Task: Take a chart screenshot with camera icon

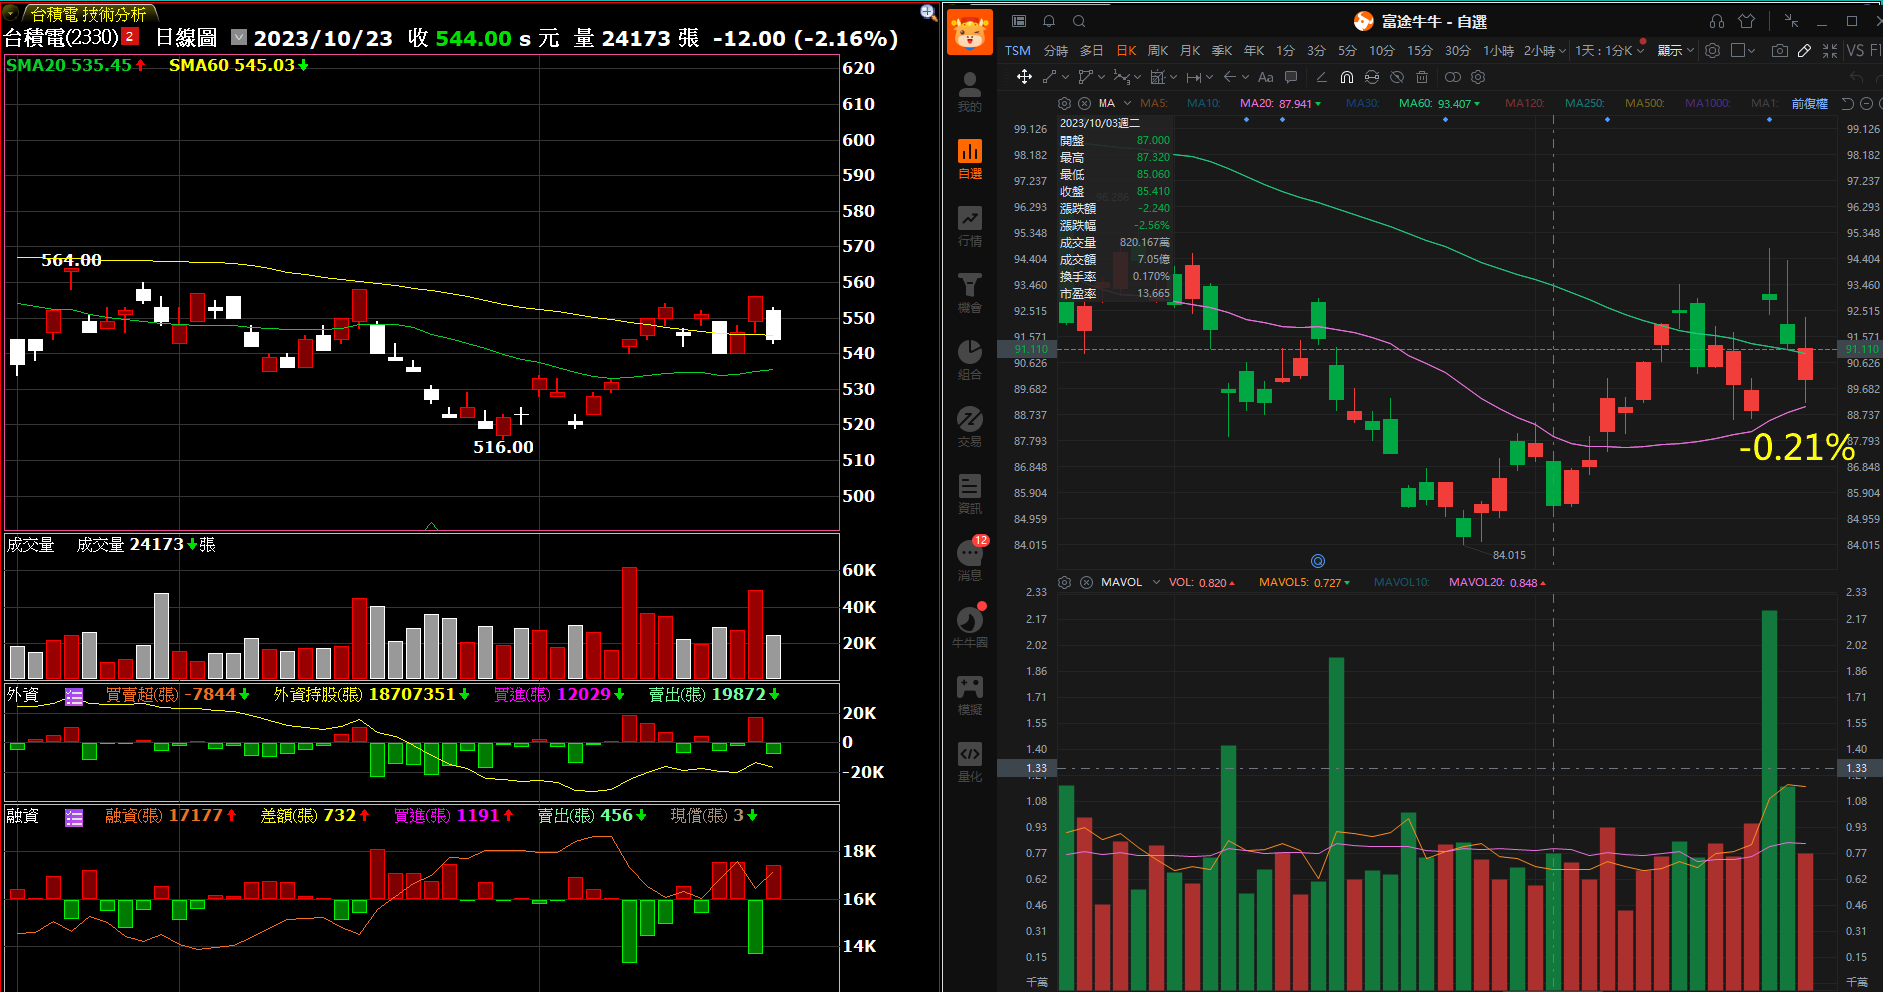Action: (1780, 50)
